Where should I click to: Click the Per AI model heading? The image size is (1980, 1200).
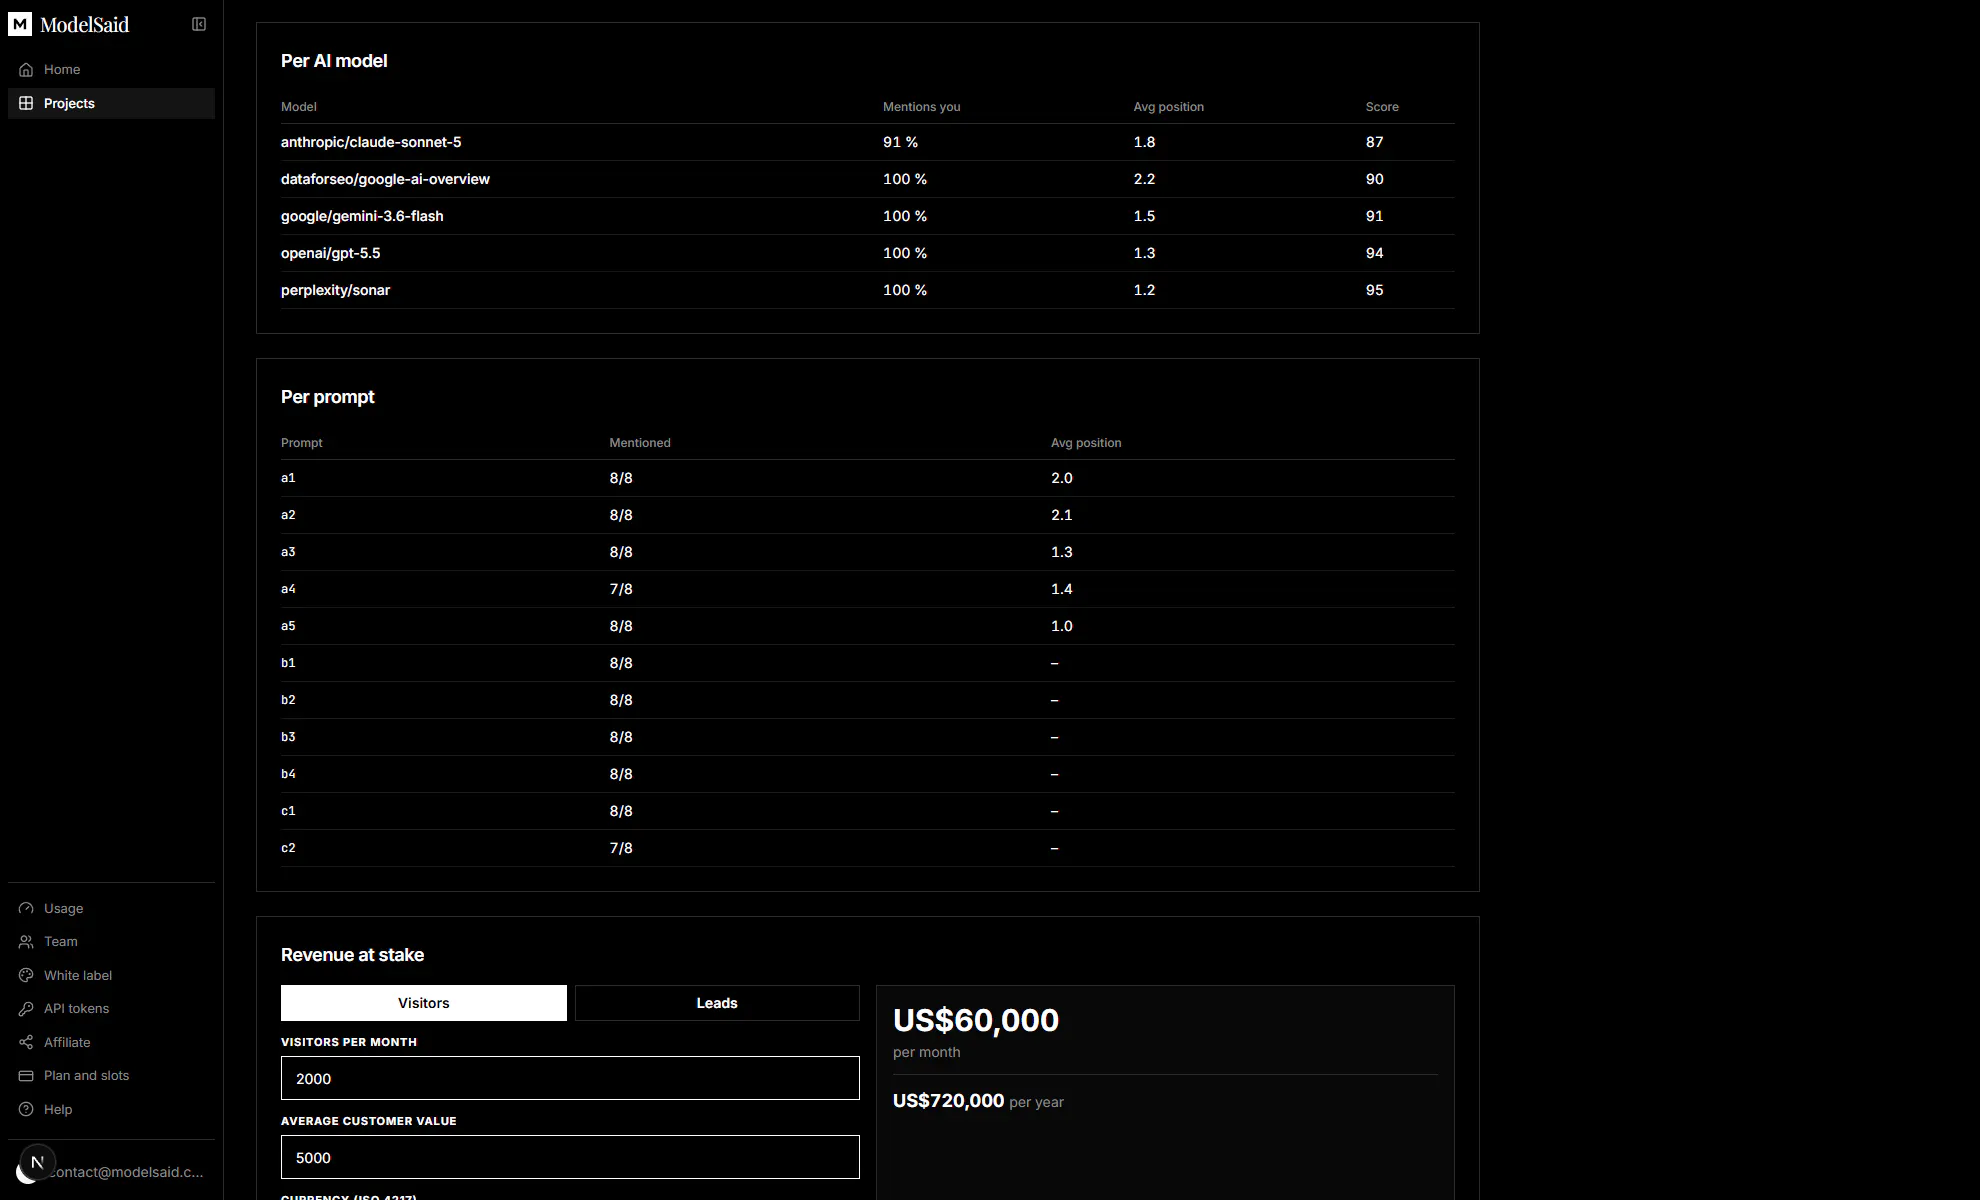(x=334, y=61)
